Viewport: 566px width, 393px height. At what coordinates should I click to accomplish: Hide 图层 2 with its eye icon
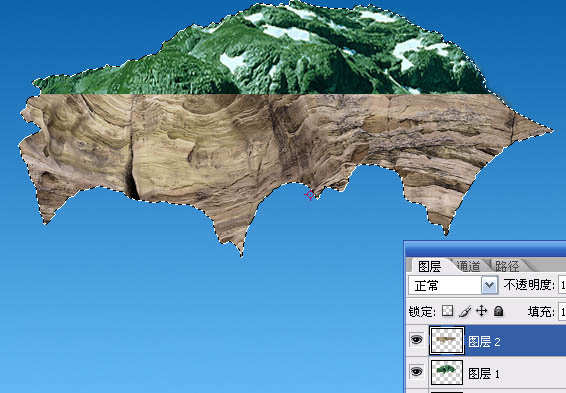pos(417,340)
